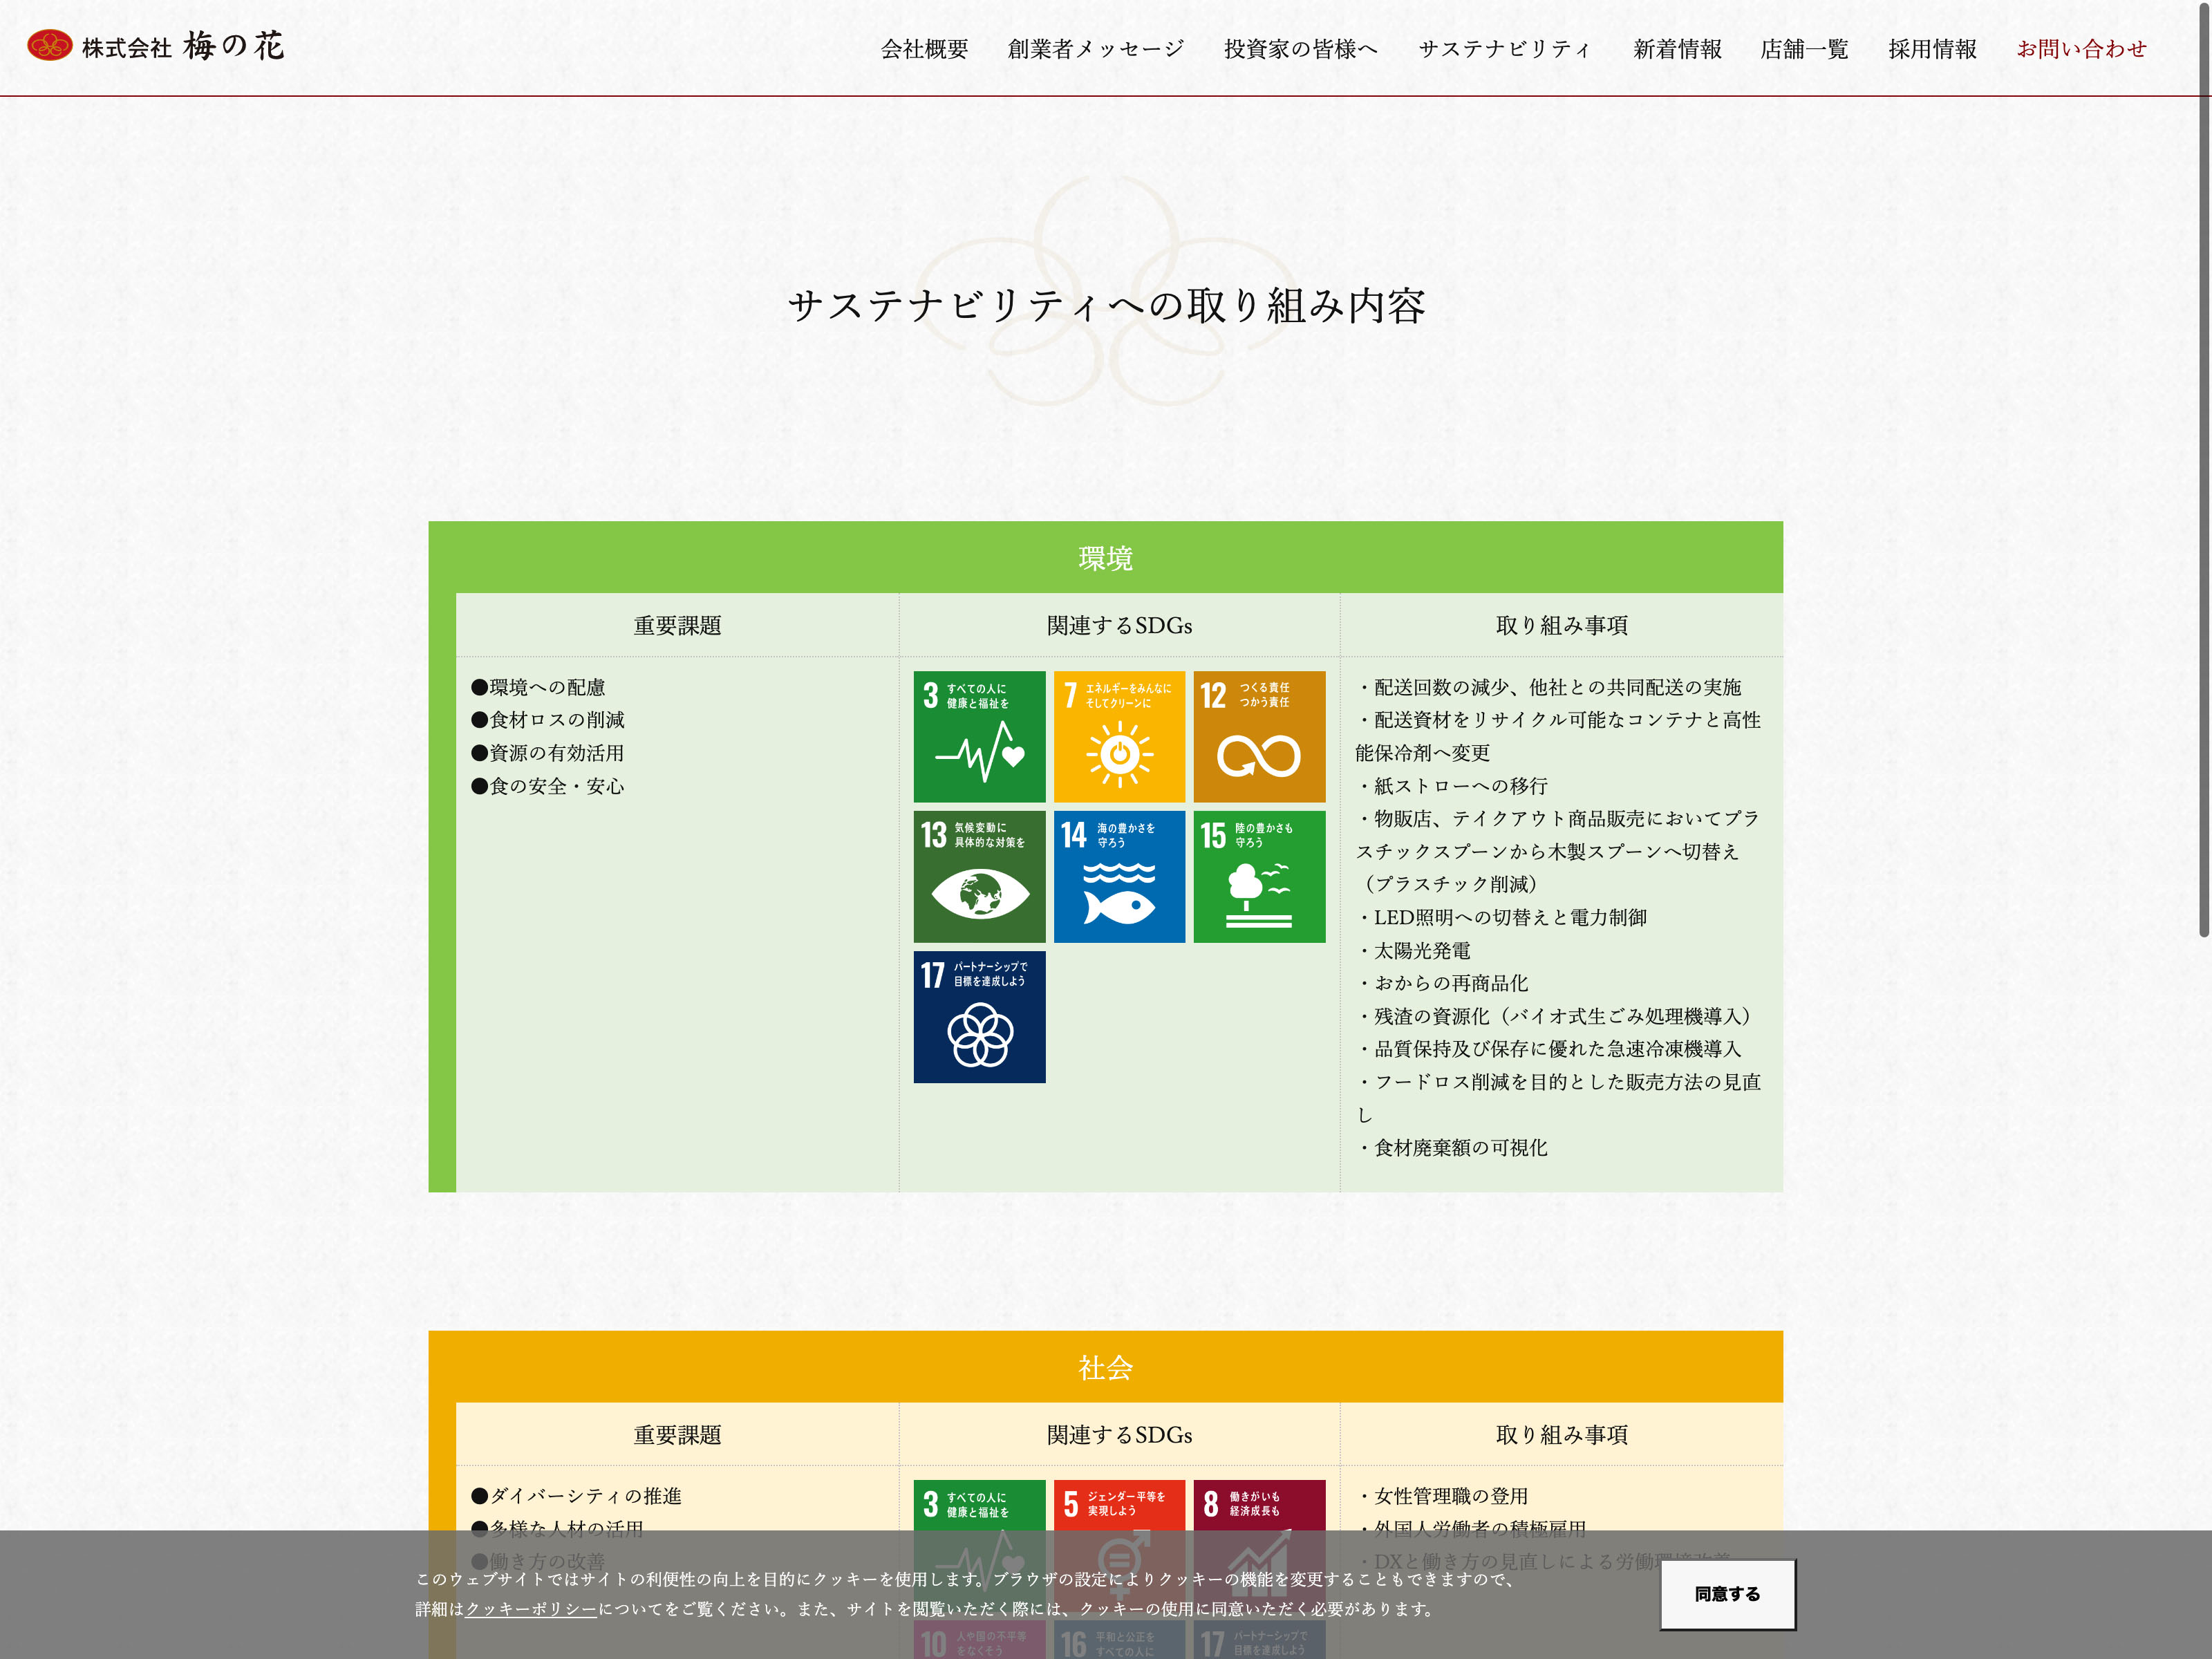Click SDG 5 gender equality icon
This screenshot has width=2212, height=1659.
pos(1119,1504)
